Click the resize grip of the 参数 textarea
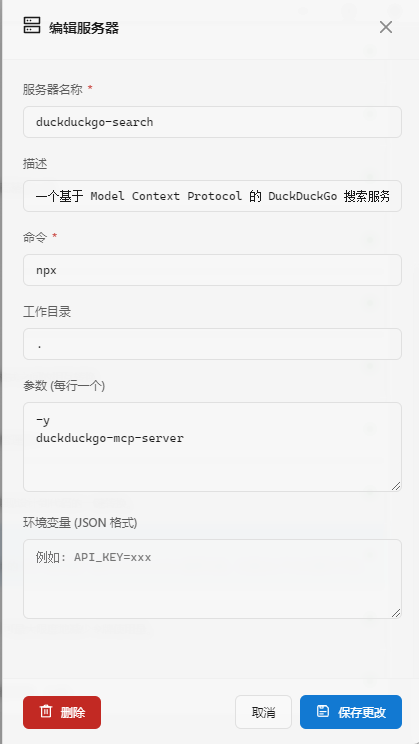Viewport: 419px width, 744px height. coord(396,485)
